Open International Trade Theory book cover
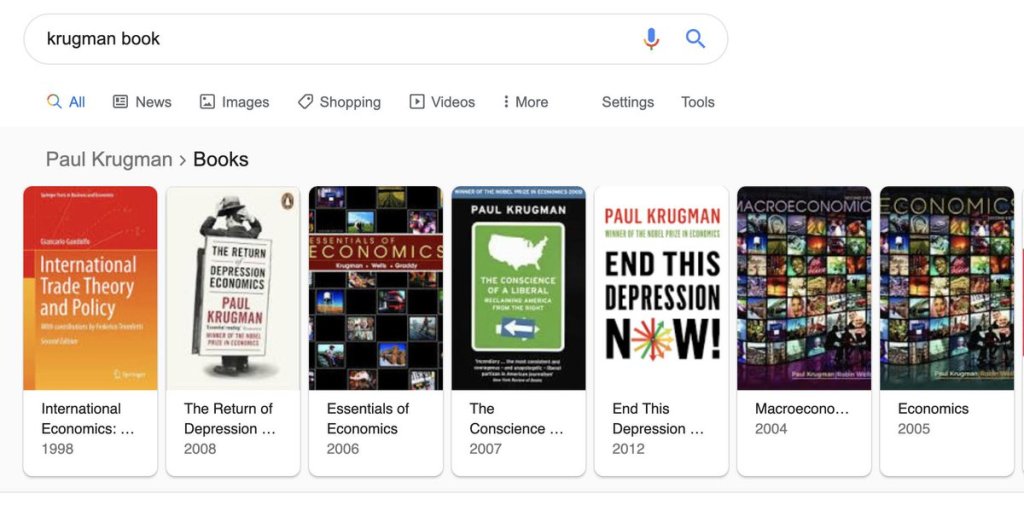Screen dimensions: 1024x505 tap(90, 288)
